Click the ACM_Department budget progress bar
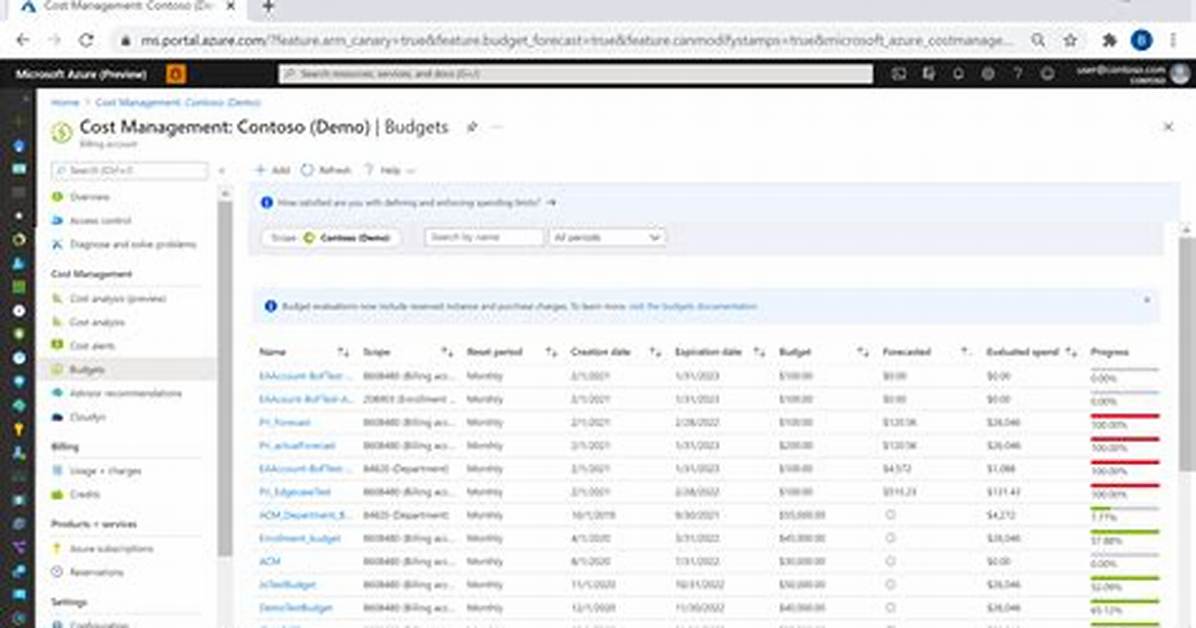This screenshot has height=628, width=1196. [1124, 510]
